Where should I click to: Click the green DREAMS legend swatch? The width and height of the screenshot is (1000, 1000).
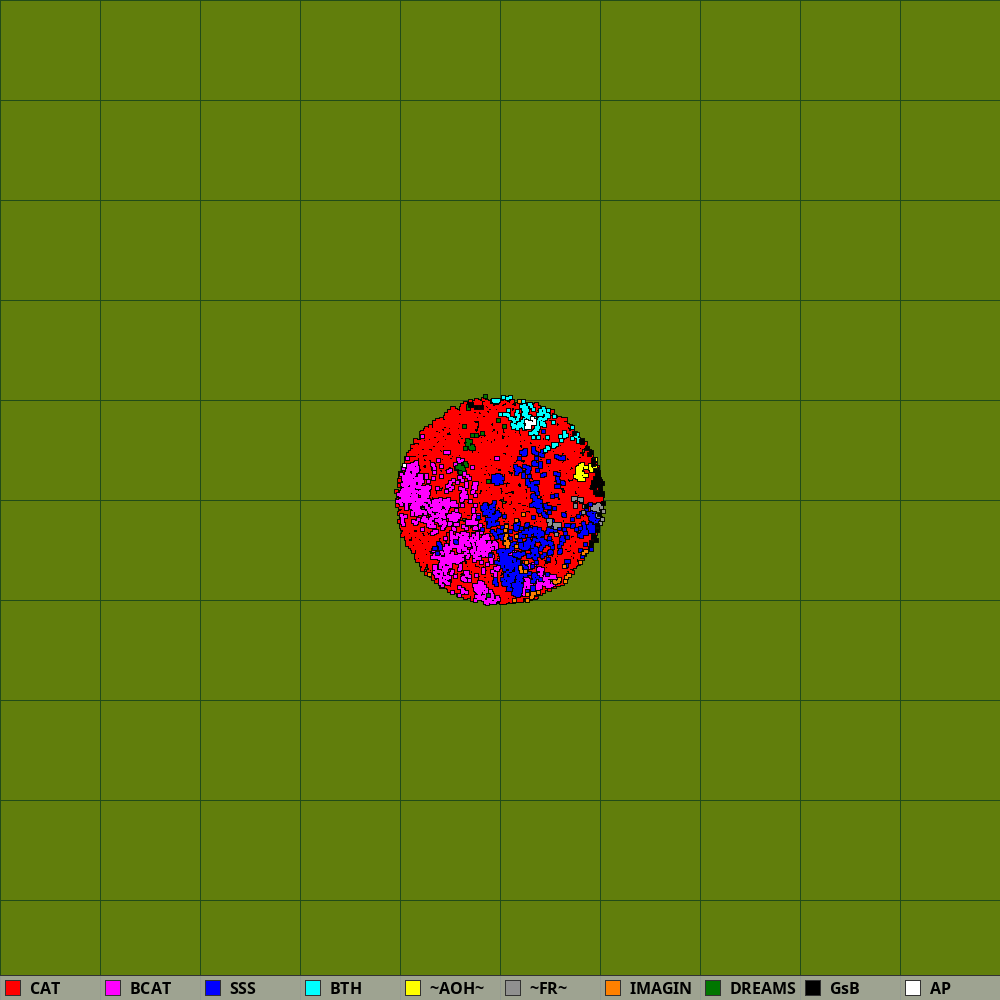tap(713, 988)
